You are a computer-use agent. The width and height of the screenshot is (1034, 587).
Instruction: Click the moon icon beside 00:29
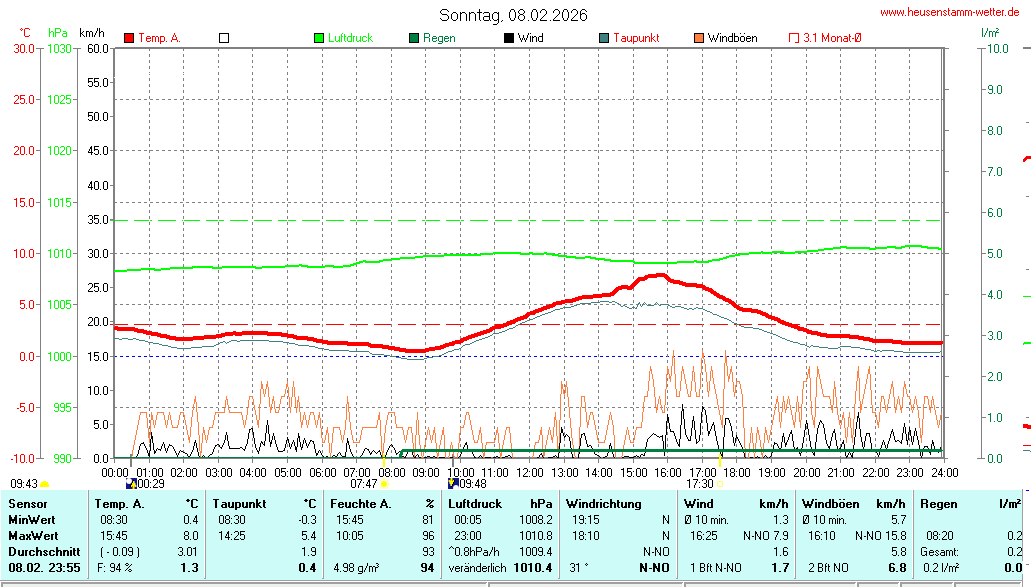tap(131, 484)
